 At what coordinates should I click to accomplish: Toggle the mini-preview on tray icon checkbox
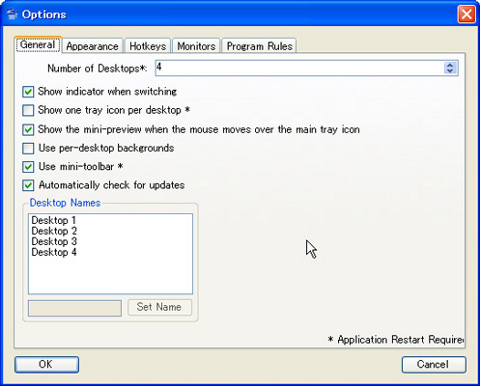(x=28, y=130)
